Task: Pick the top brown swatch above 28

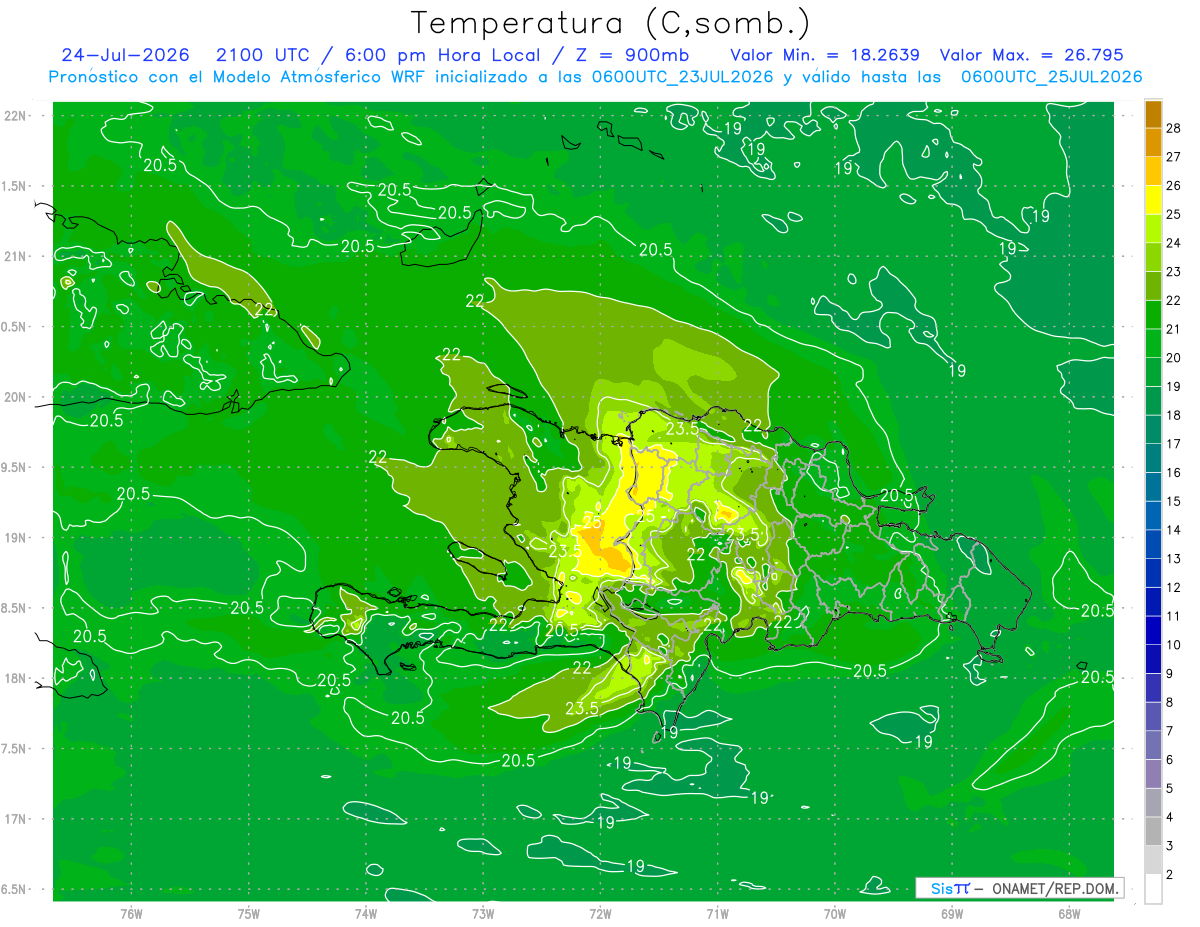Action: point(1153,115)
